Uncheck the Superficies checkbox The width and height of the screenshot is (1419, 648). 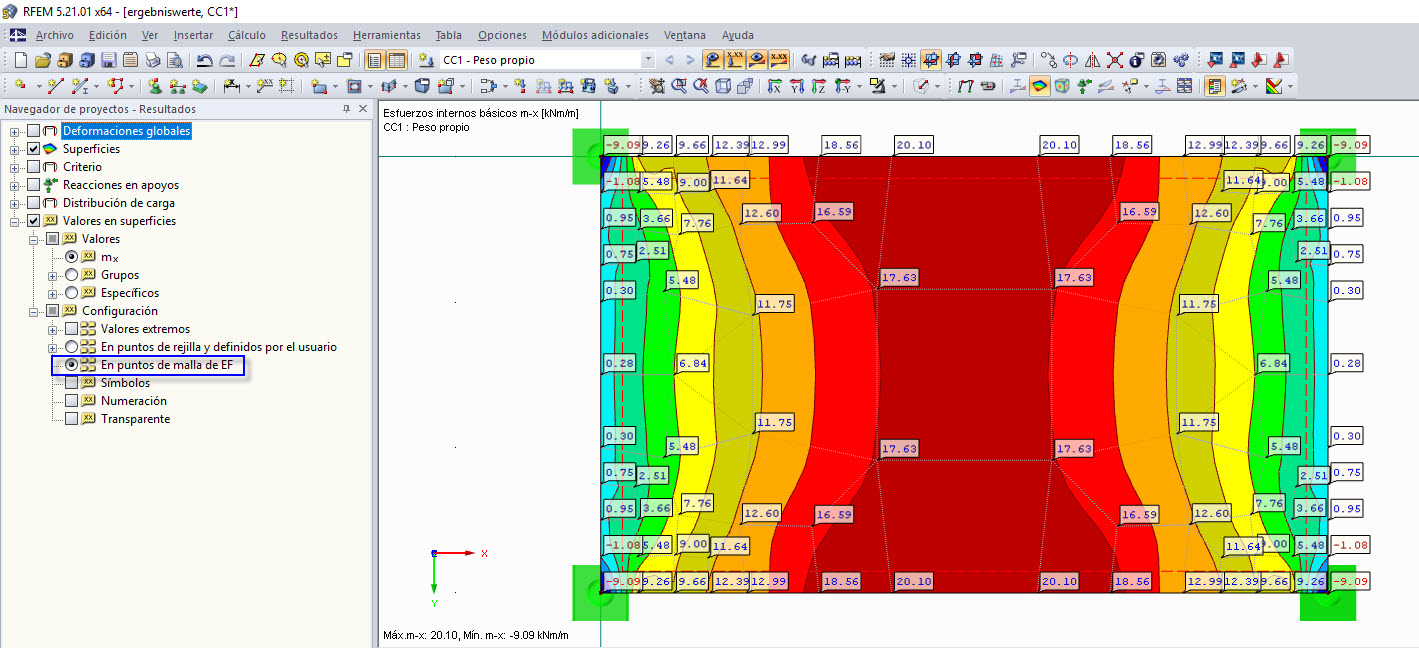34,149
